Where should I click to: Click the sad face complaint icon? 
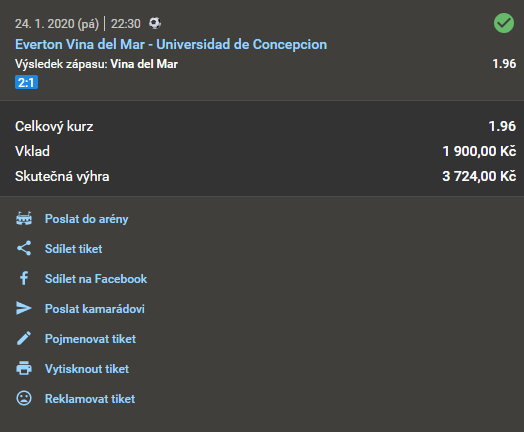[x=24, y=398]
